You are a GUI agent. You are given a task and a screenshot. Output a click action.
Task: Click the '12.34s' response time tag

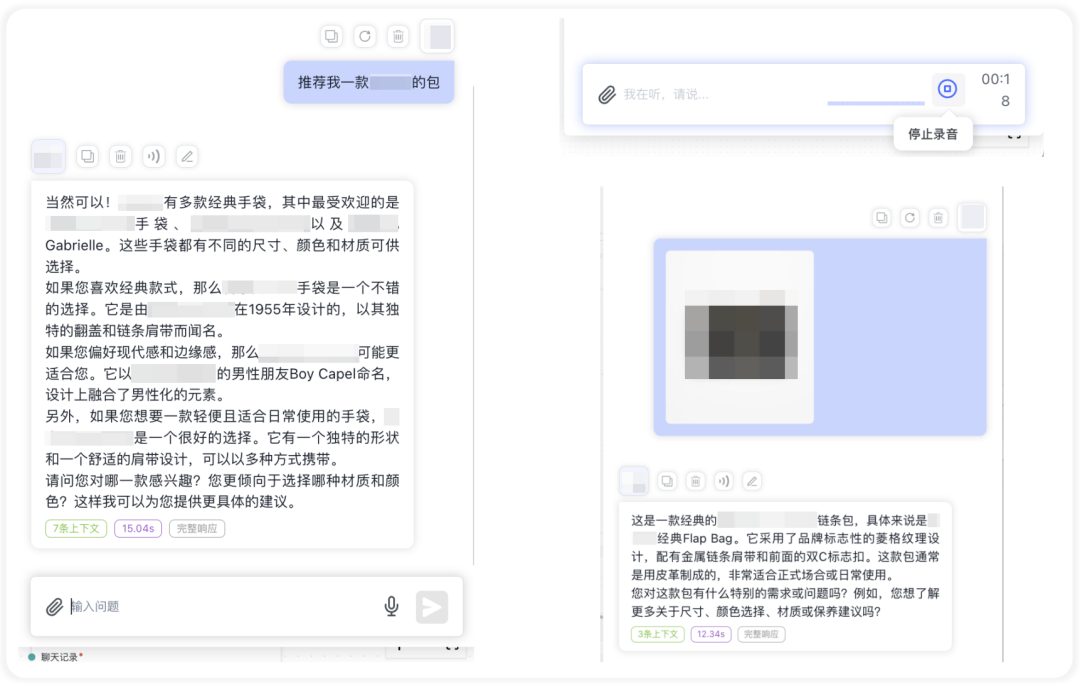pyautogui.click(x=711, y=634)
